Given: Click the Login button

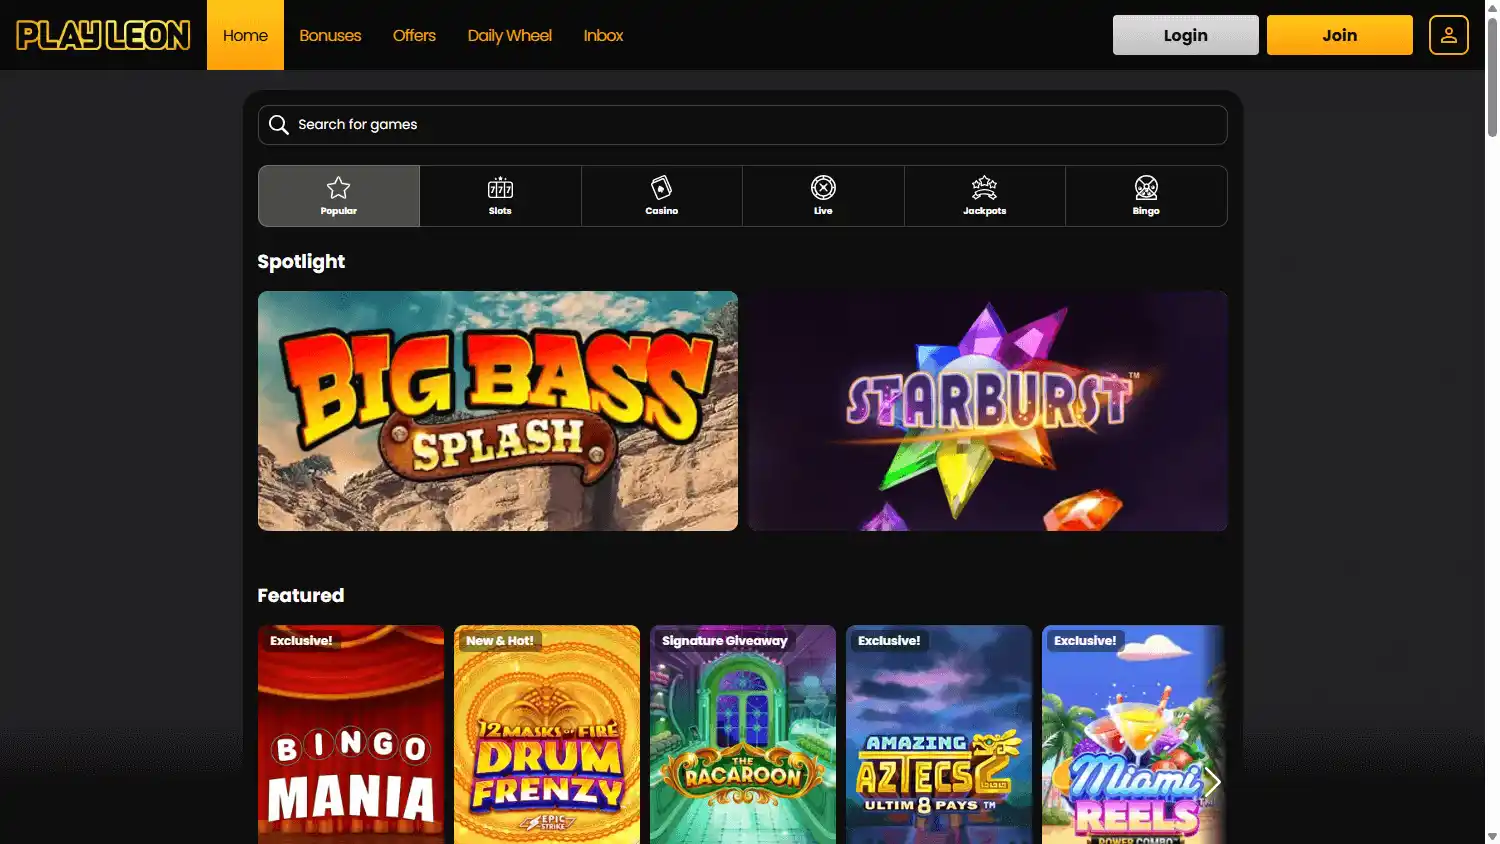Looking at the screenshot, I should click(1186, 35).
